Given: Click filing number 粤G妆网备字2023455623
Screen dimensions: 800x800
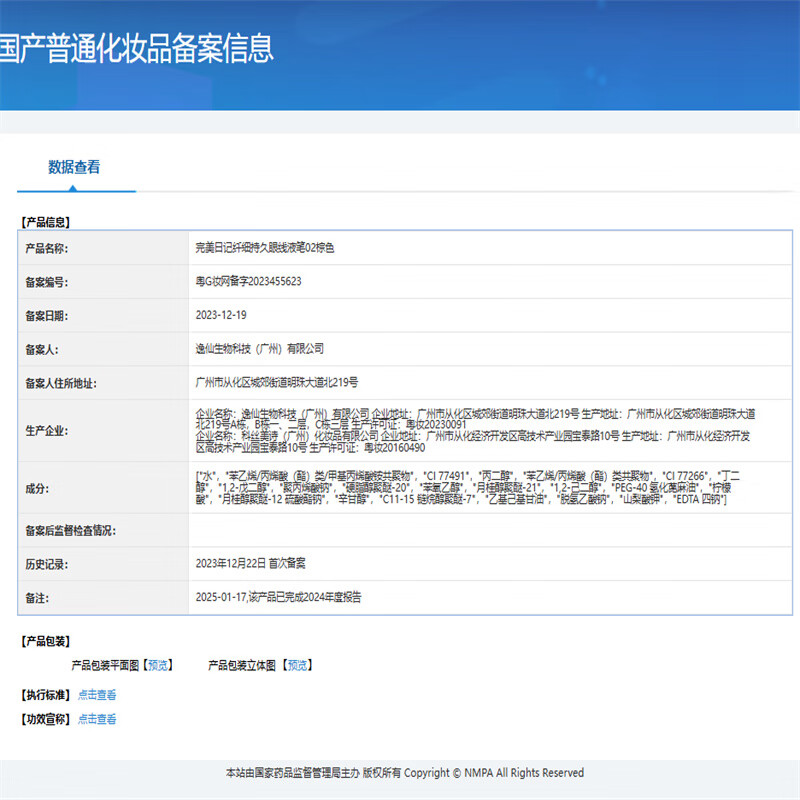Looking at the screenshot, I should (248, 282).
